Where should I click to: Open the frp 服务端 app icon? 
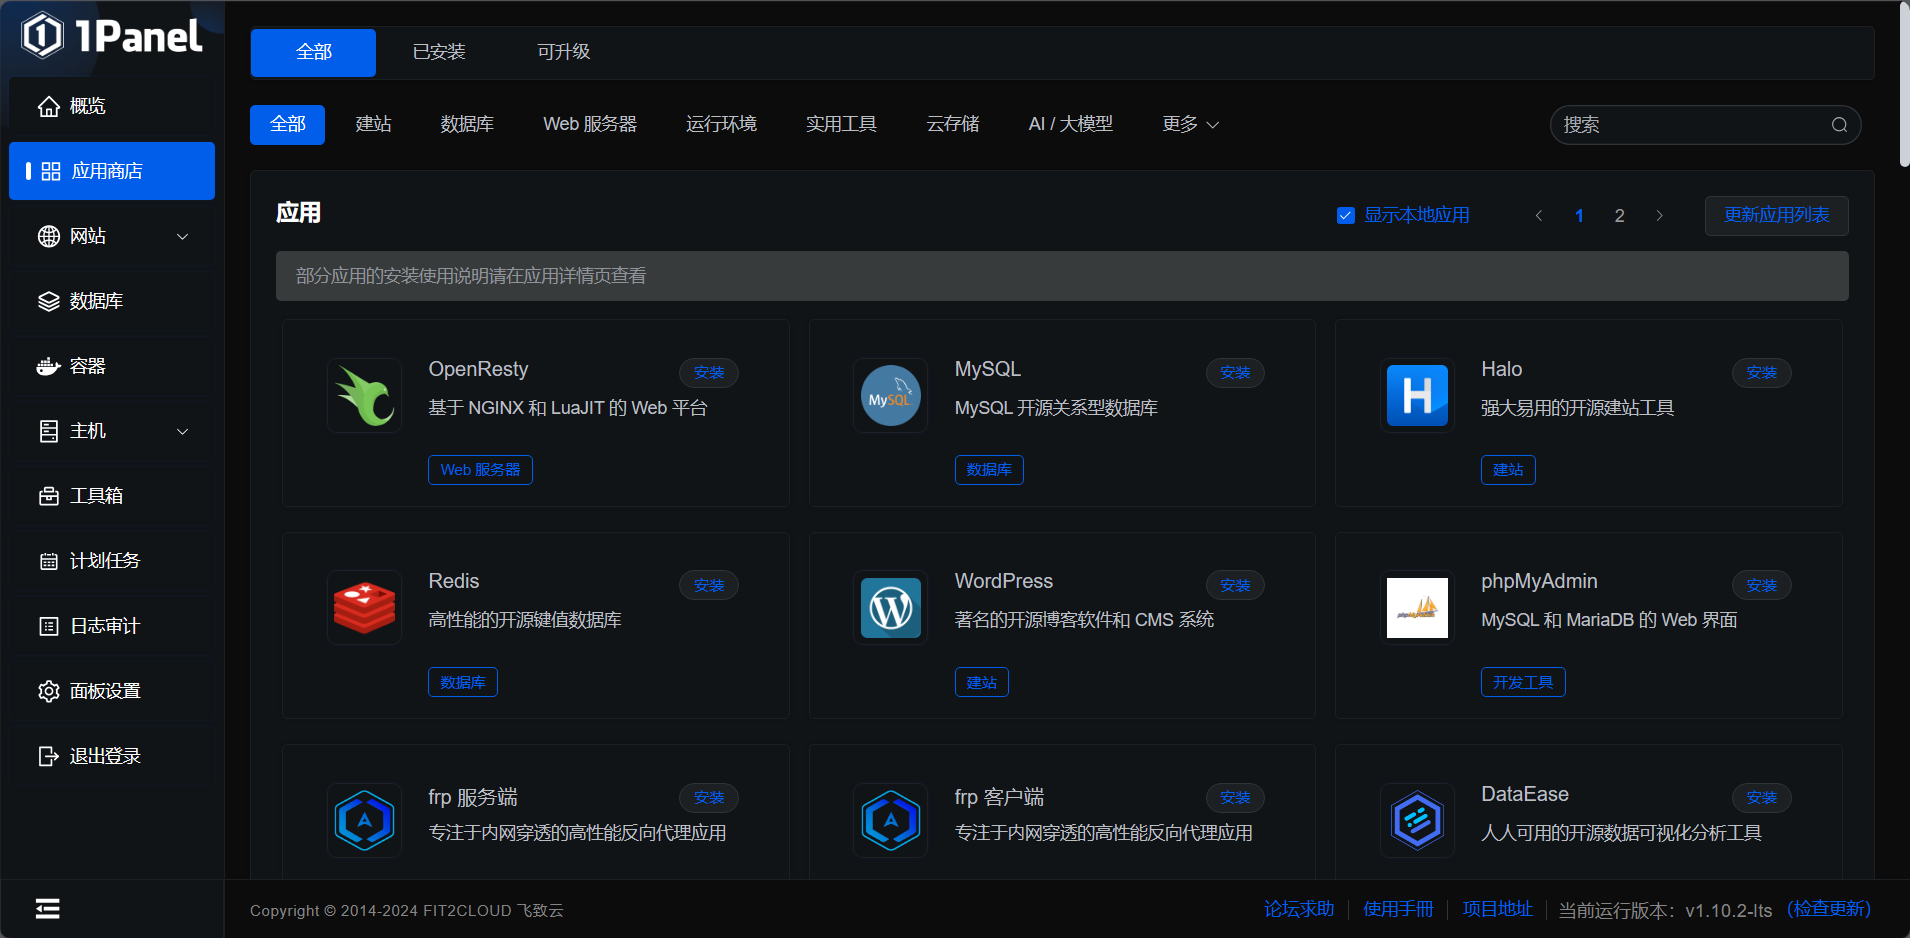coord(365,821)
